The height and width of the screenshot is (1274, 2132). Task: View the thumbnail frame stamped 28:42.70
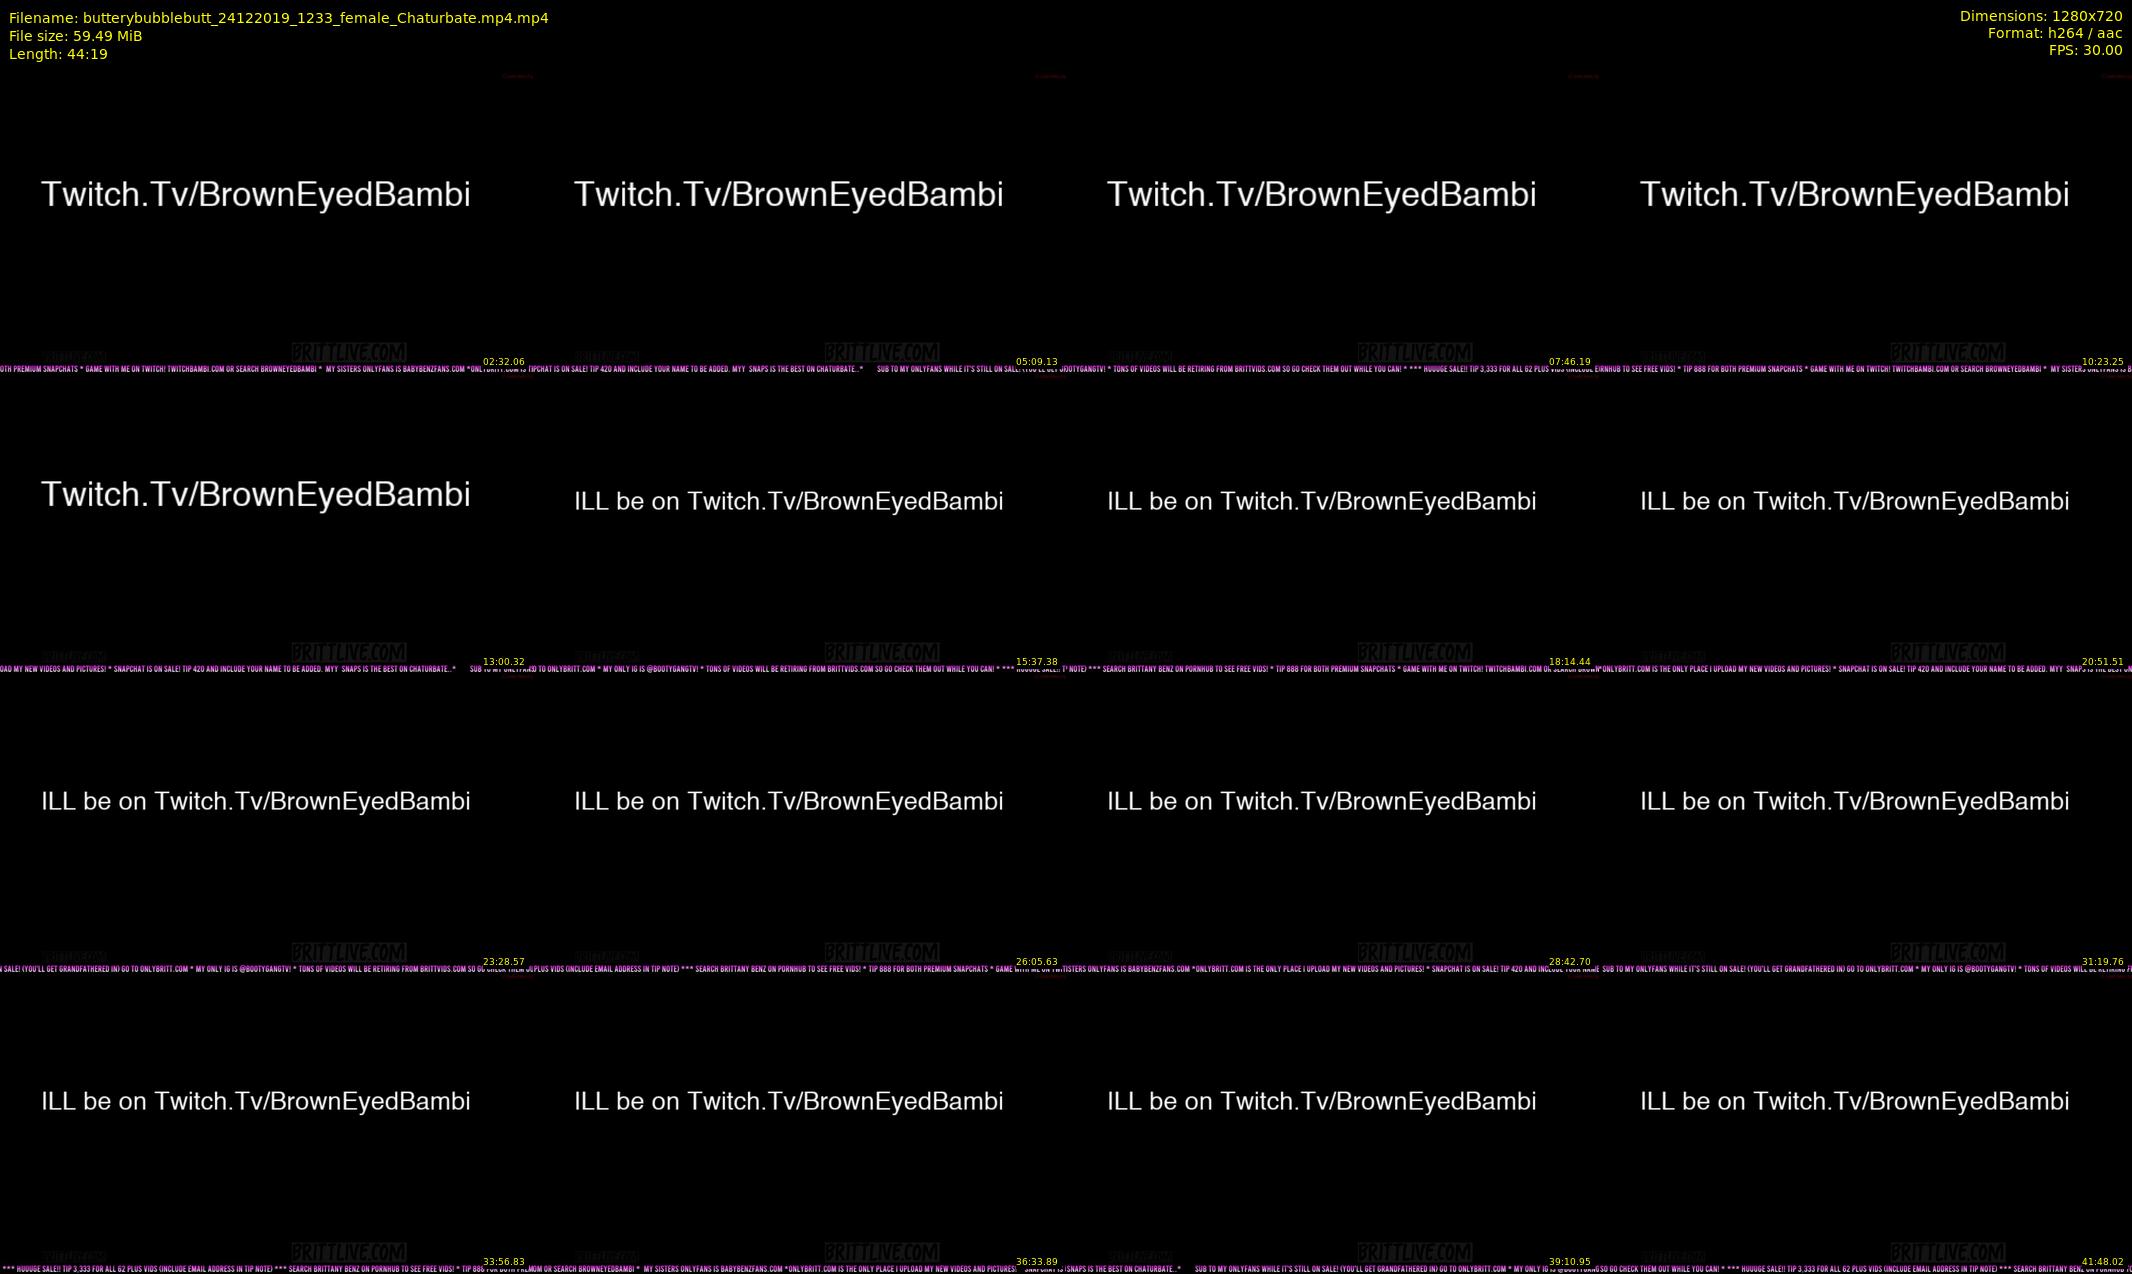(1332, 822)
